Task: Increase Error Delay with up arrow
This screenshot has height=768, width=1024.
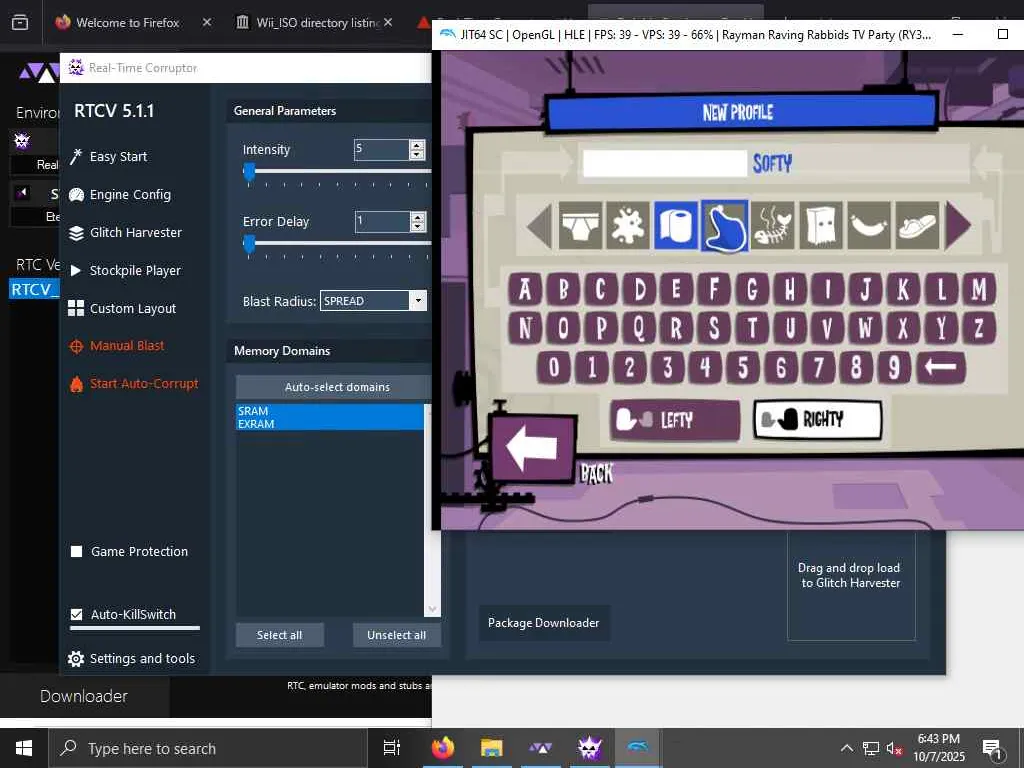Action: 418,217
